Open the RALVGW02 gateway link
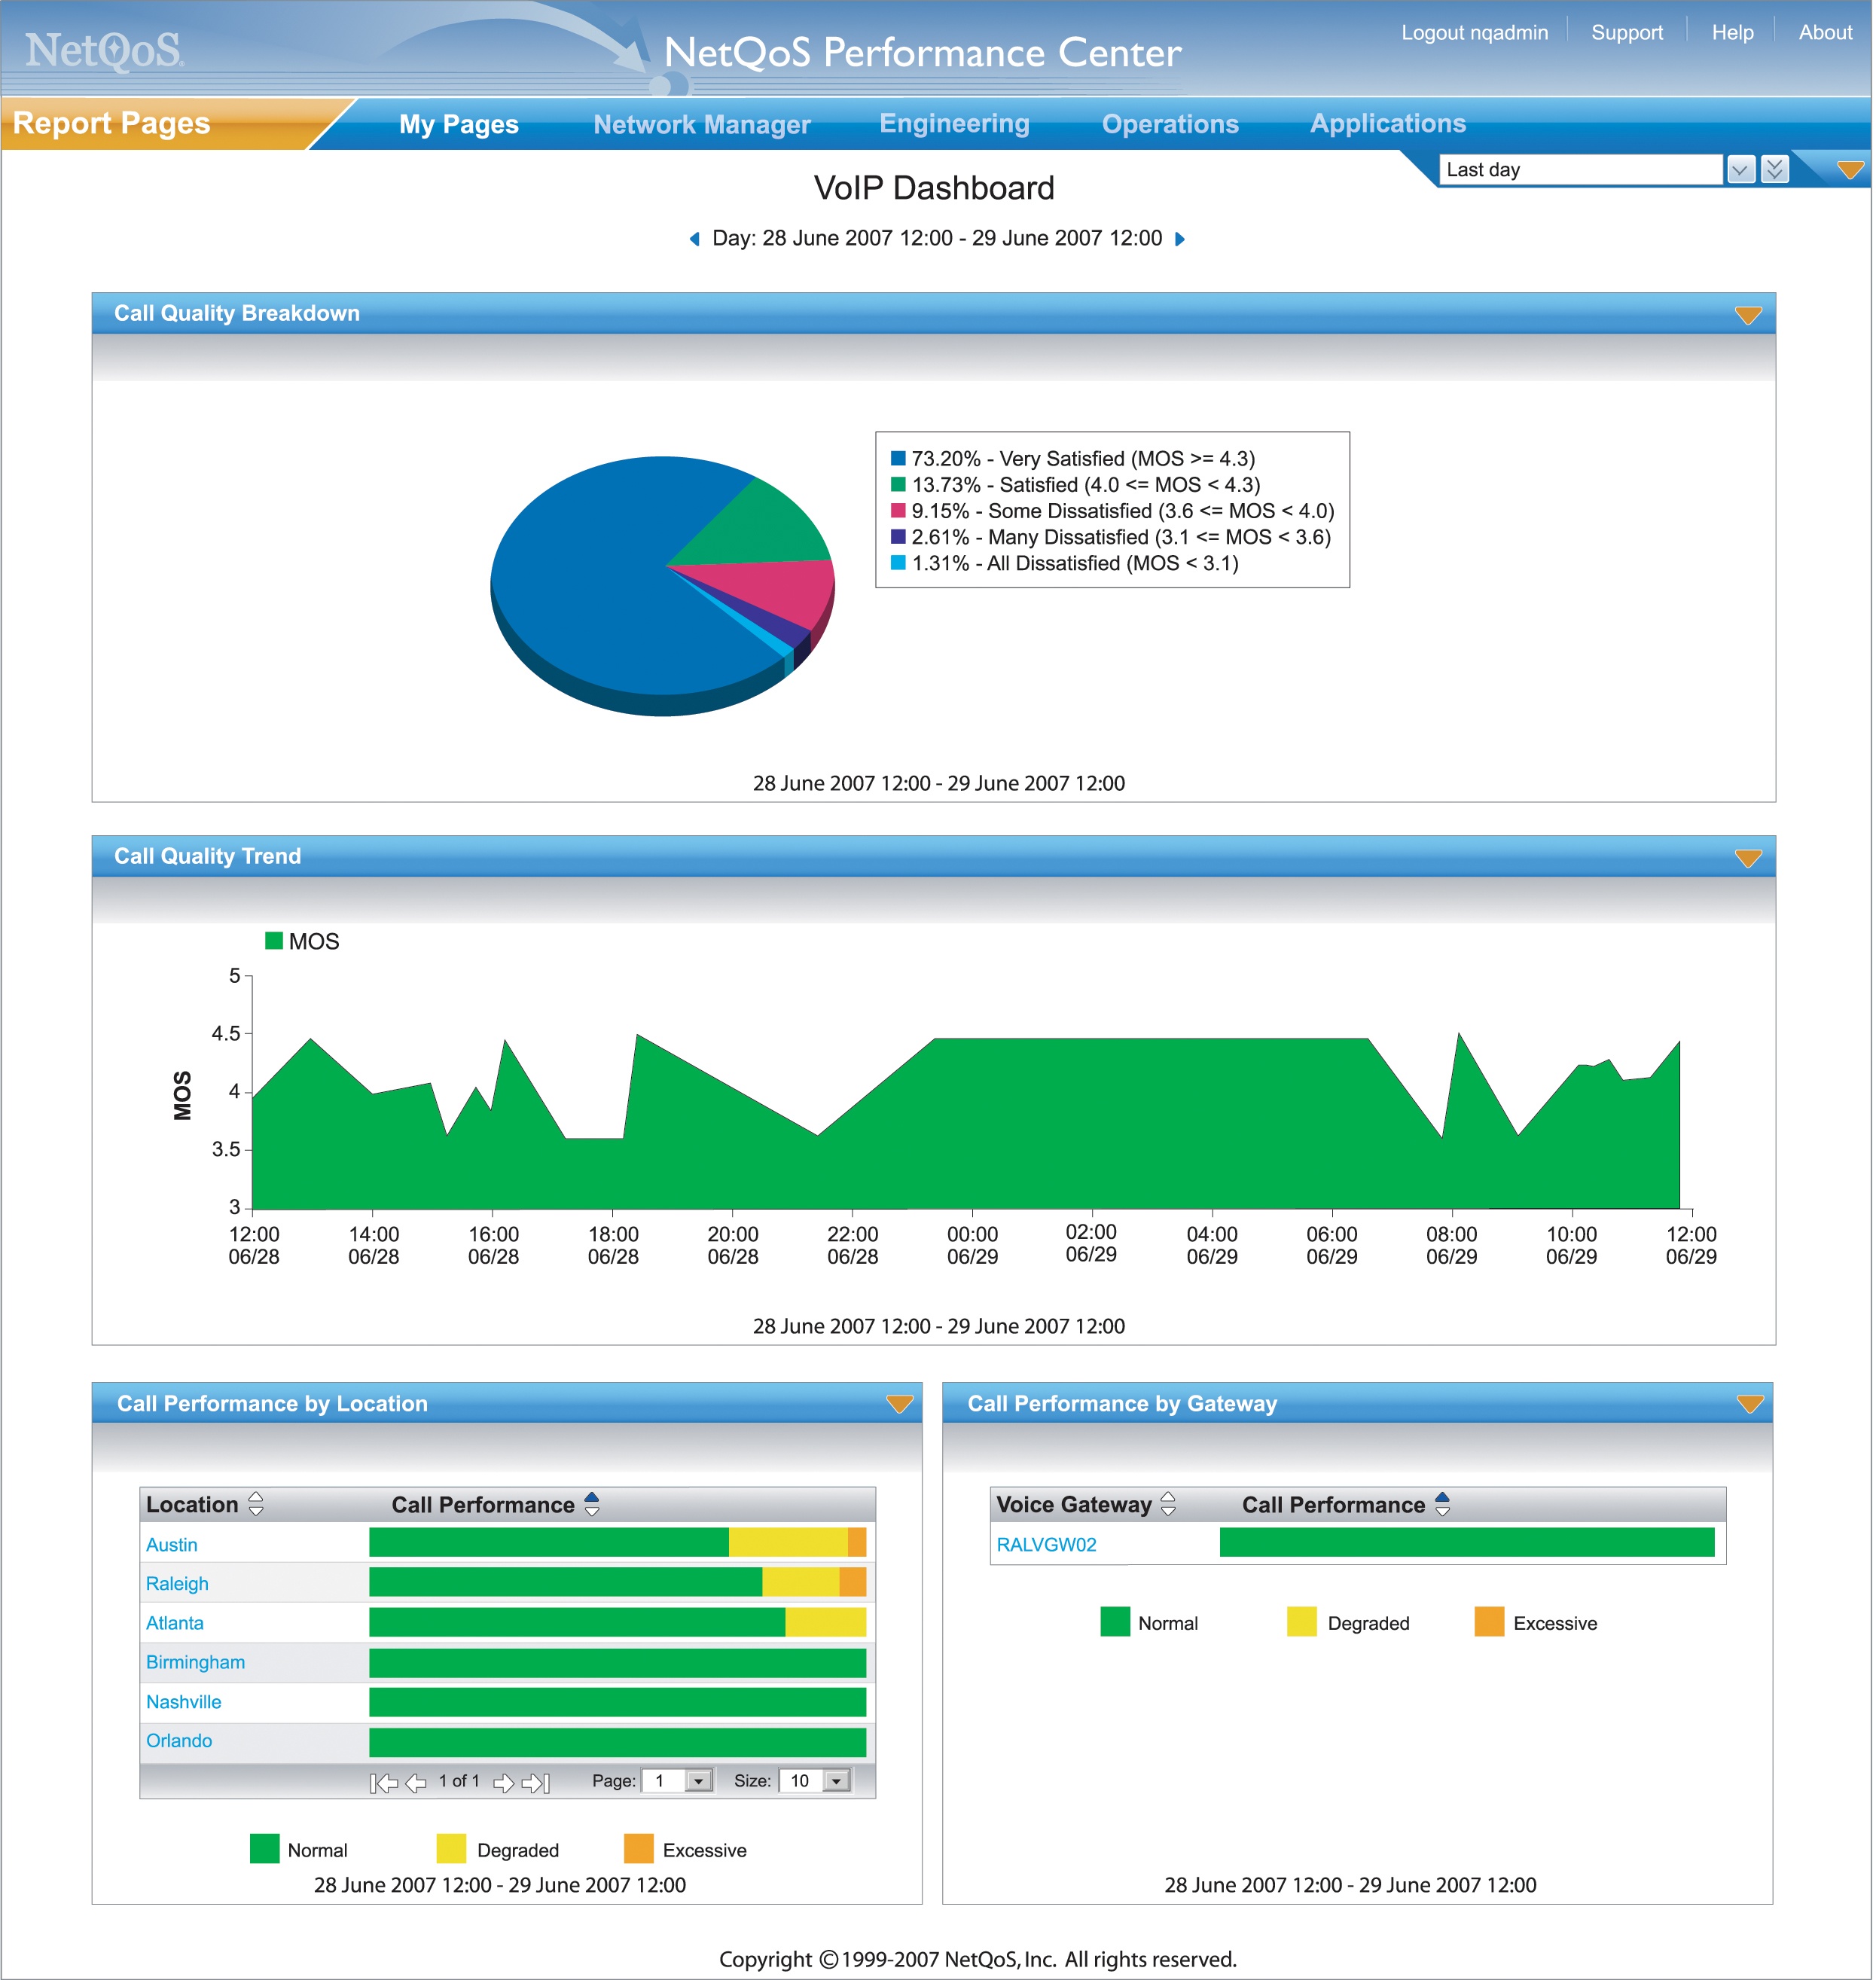Screen dimensions: 1876x1980 1046,1545
